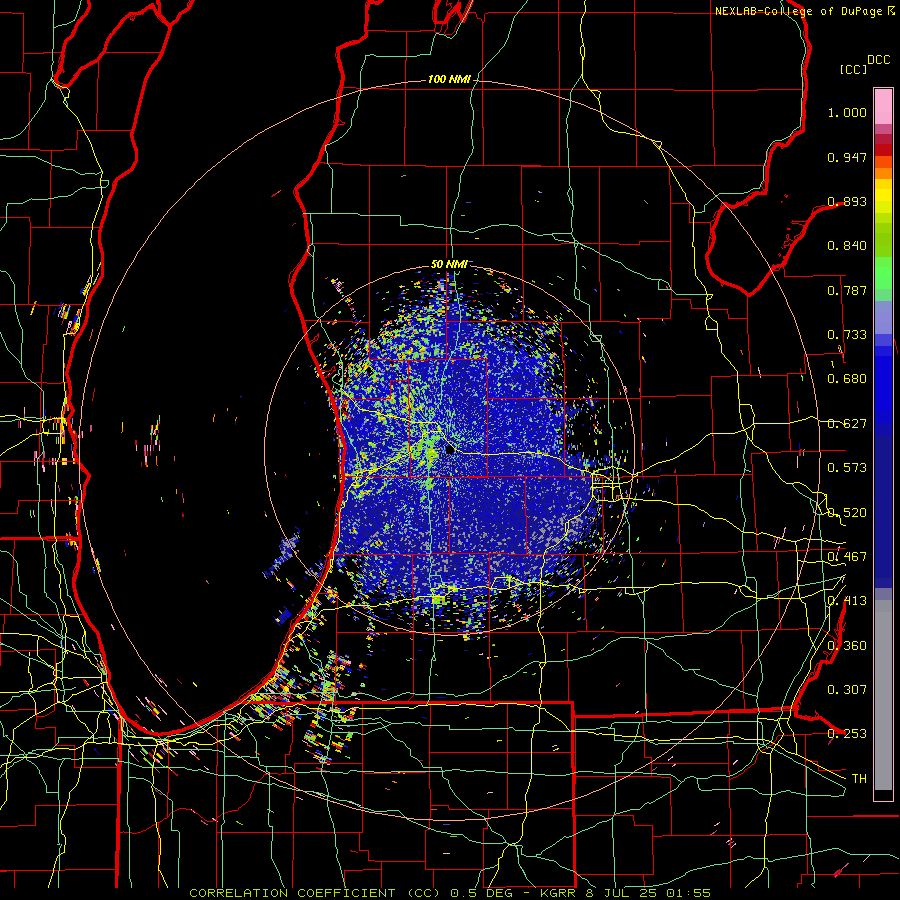Click the Correlation Coefficient caption at bottom
This screenshot has height=900, width=900.
tap(450, 893)
